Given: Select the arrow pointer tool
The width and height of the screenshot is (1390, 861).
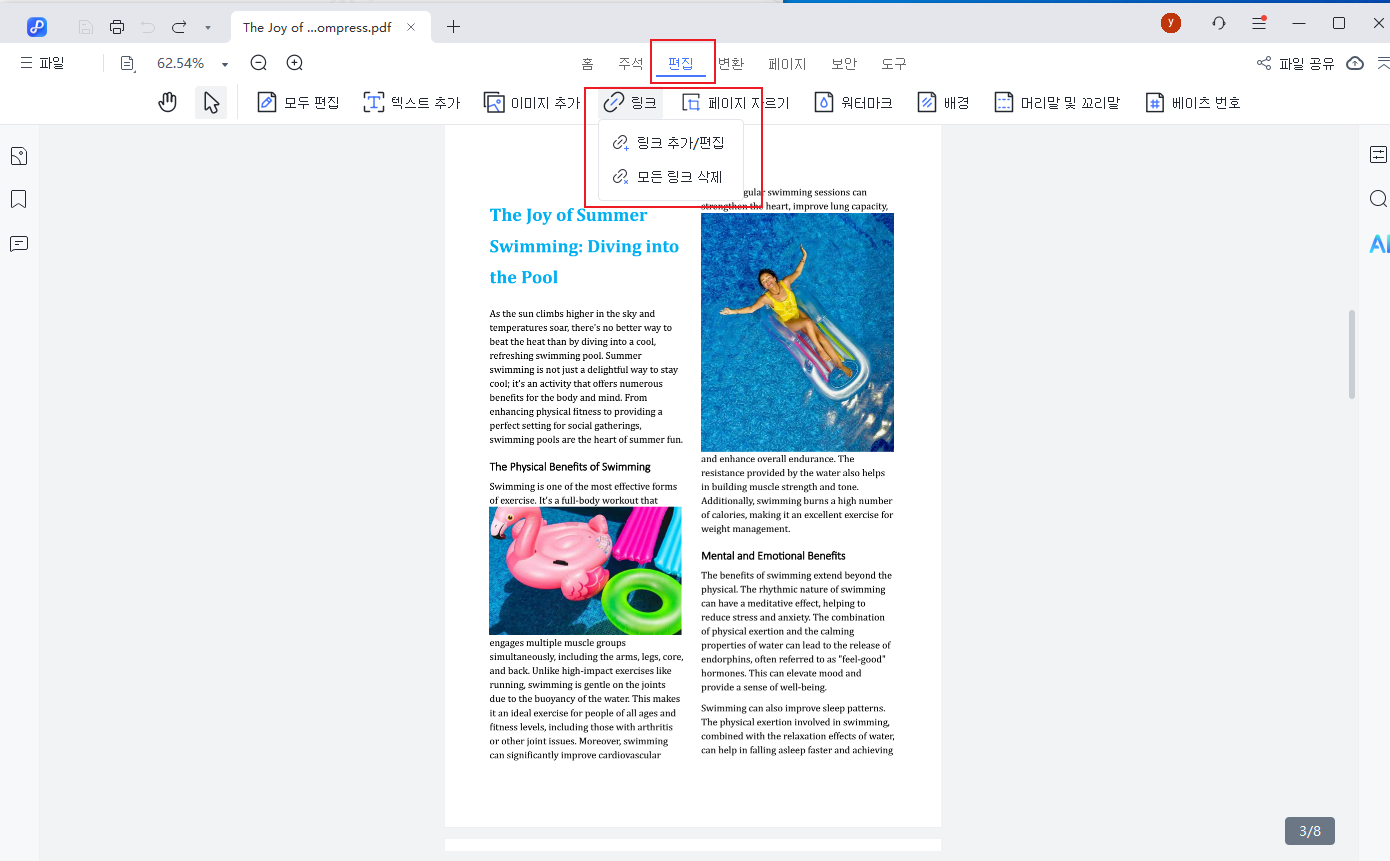Looking at the screenshot, I should coord(211,102).
